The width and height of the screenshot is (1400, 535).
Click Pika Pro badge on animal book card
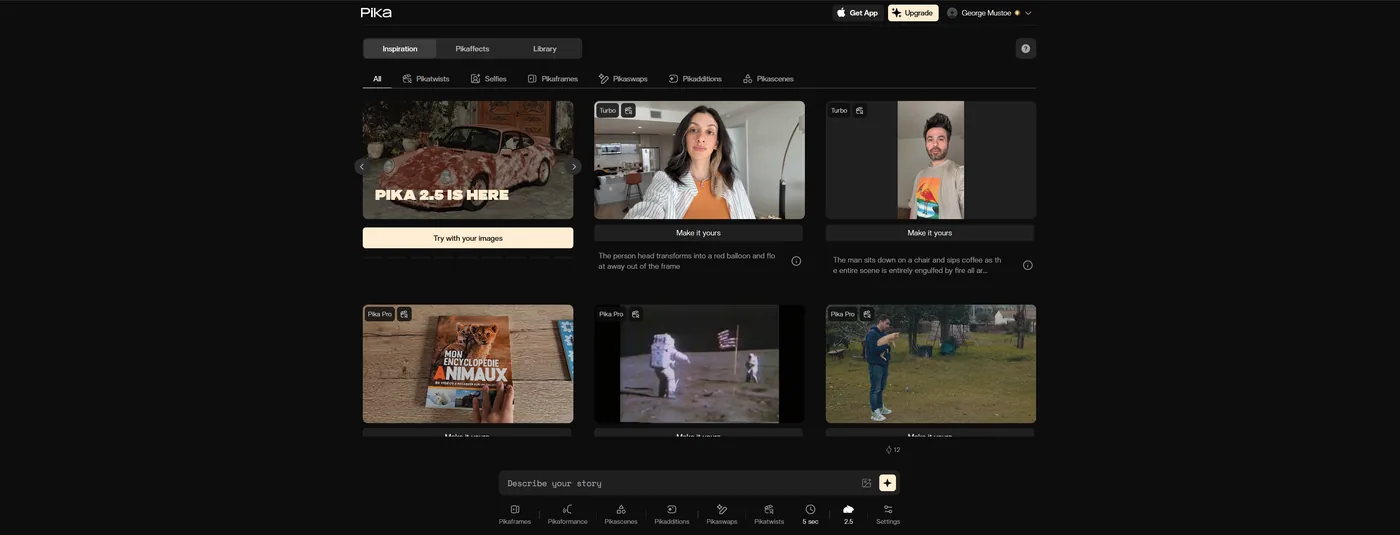pos(380,314)
